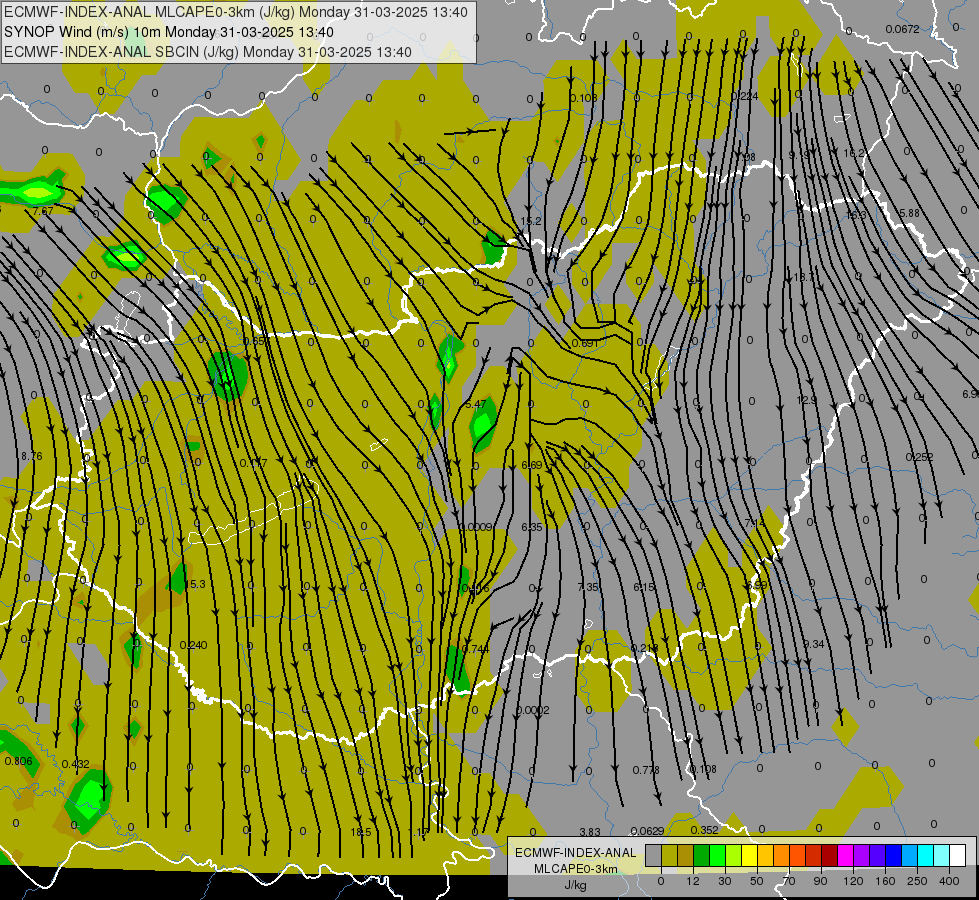
Task: Click the map value 0.432
Action: [x=76, y=764]
